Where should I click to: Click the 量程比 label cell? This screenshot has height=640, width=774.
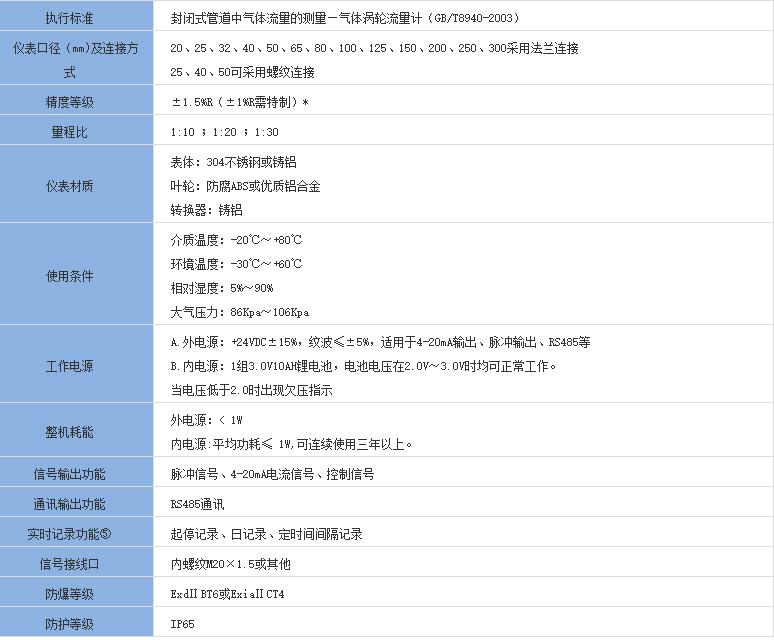click(69, 131)
